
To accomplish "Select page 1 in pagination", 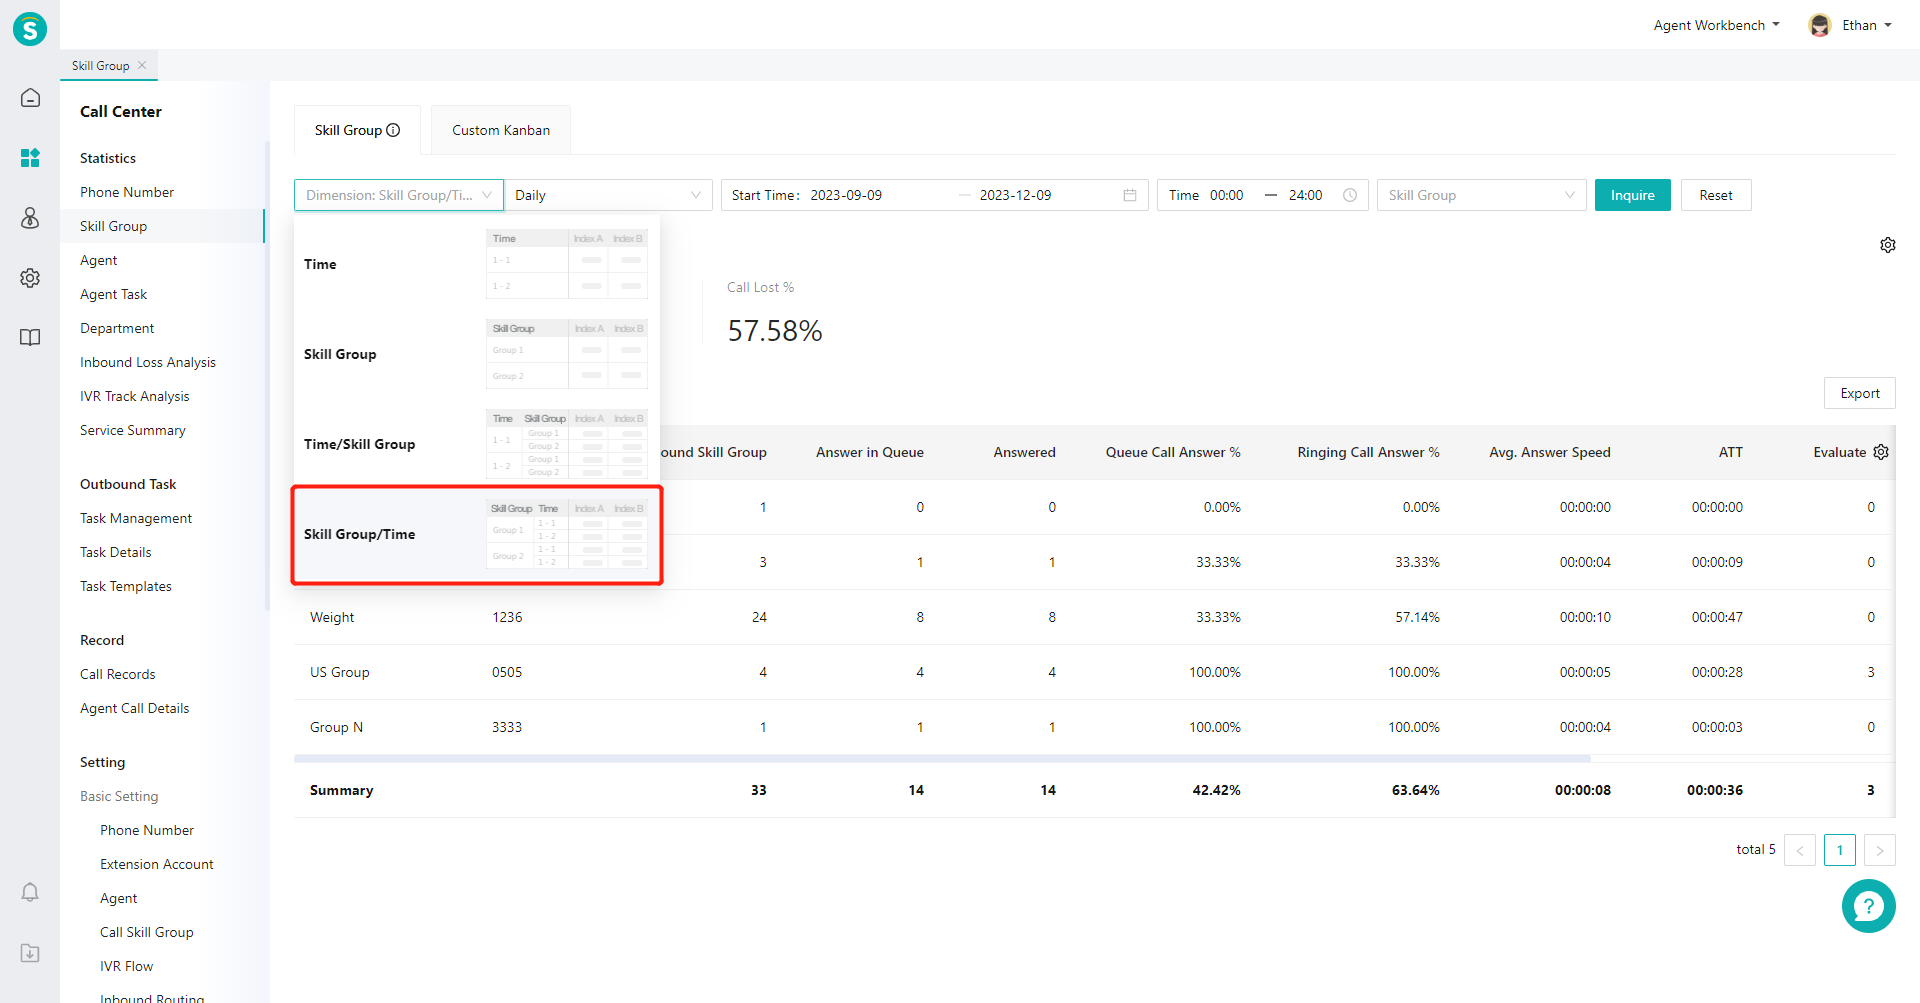I will 1840,850.
